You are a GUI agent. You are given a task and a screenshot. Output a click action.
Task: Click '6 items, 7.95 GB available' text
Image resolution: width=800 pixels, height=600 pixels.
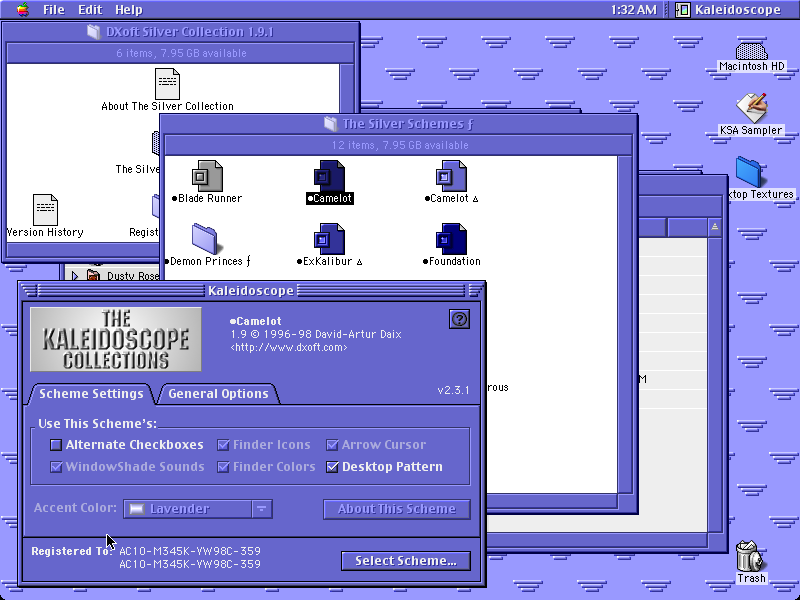(181, 53)
